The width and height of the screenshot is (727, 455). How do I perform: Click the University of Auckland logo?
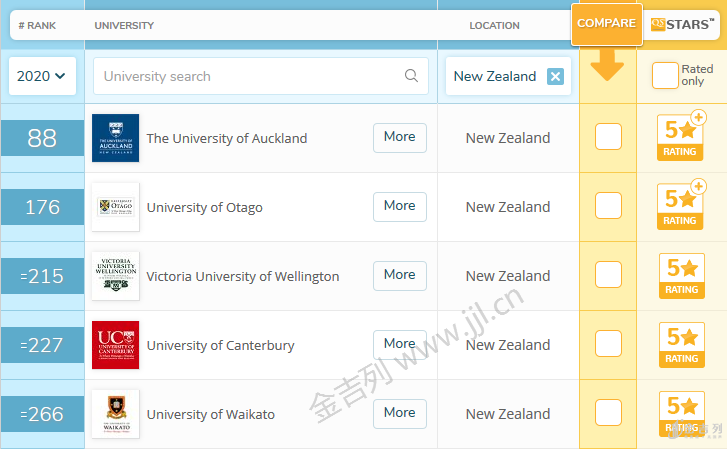click(x=115, y=138)
